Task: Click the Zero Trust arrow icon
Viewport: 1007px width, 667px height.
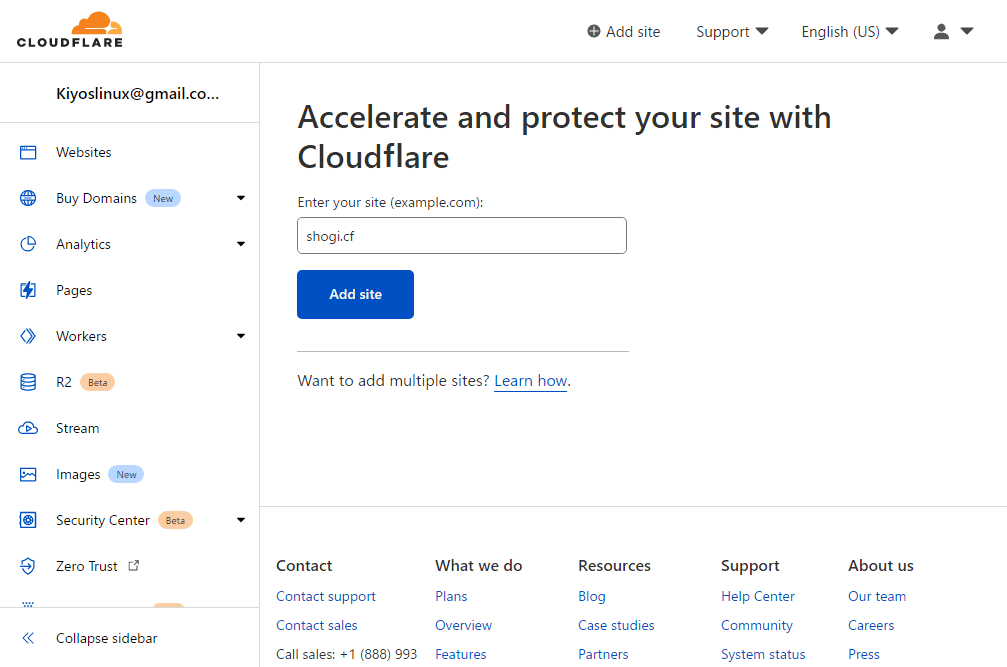Action: click(28, 566)
